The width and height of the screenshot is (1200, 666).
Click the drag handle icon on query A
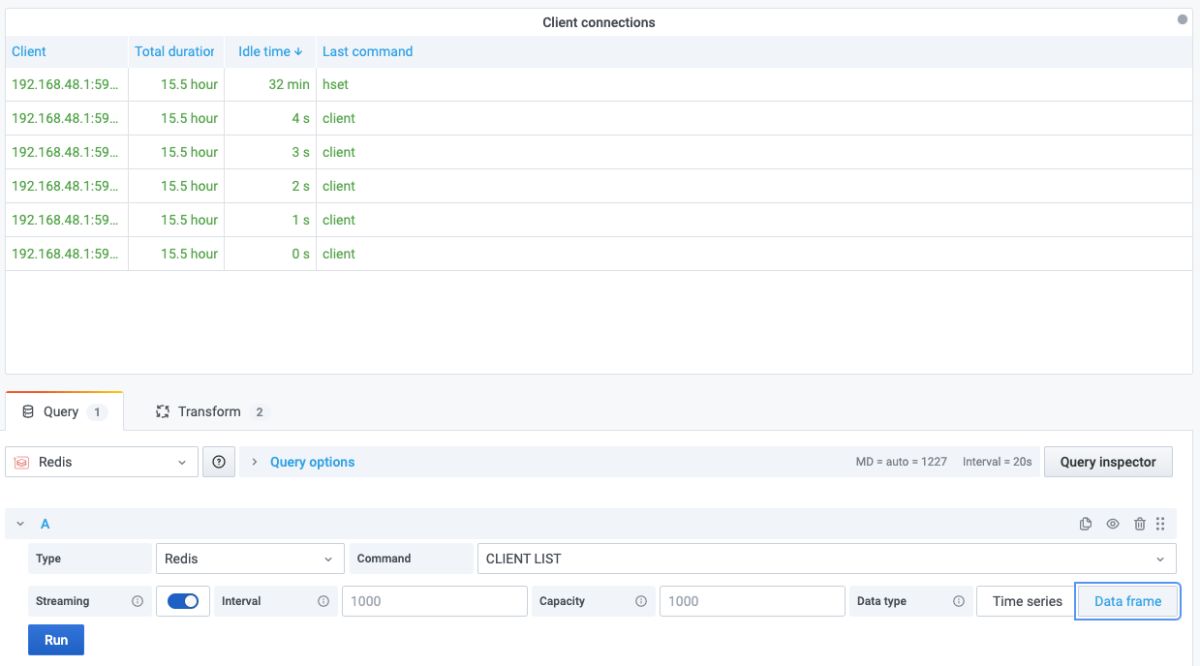[1160, 525]
